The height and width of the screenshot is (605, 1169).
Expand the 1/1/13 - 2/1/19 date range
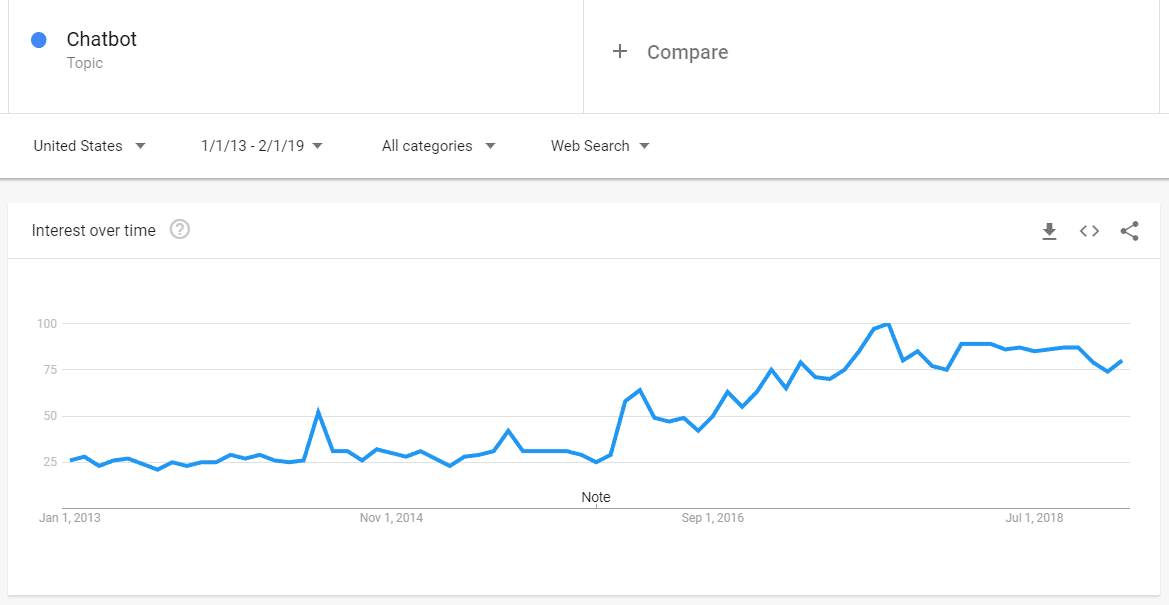(261, 146)
